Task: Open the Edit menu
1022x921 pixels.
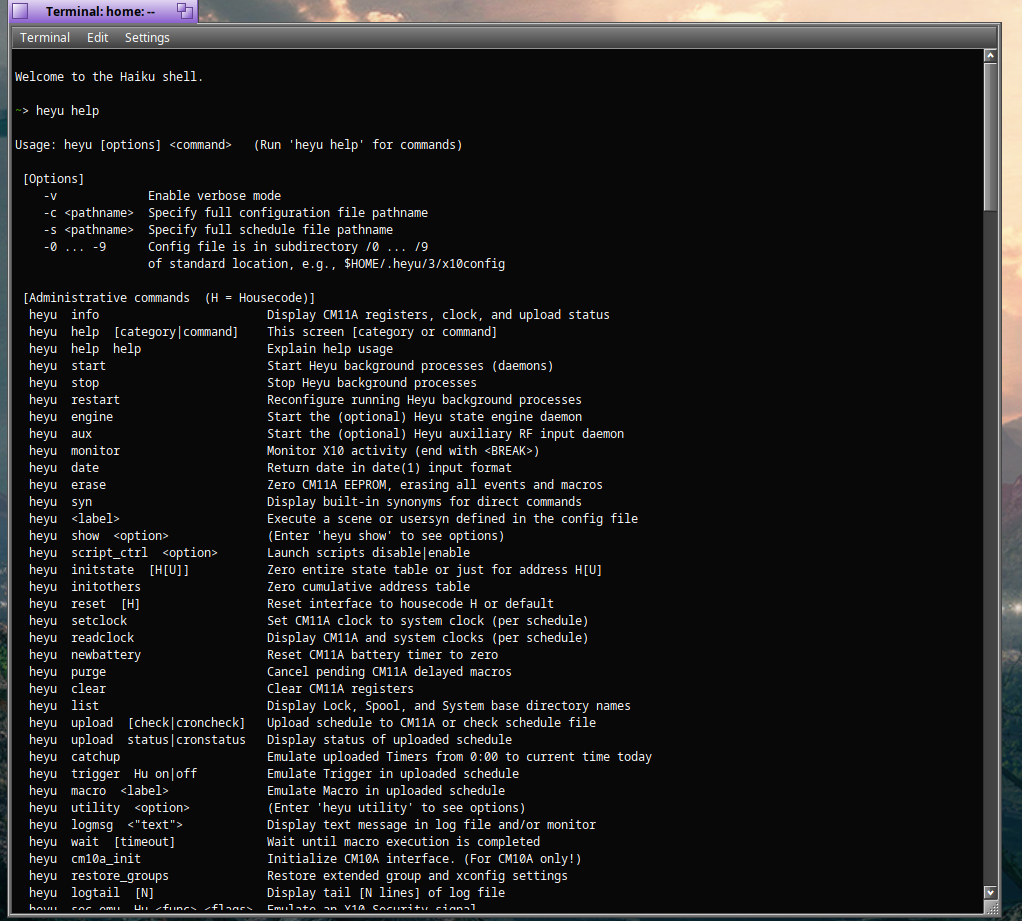Action: (x=97, y=38)
